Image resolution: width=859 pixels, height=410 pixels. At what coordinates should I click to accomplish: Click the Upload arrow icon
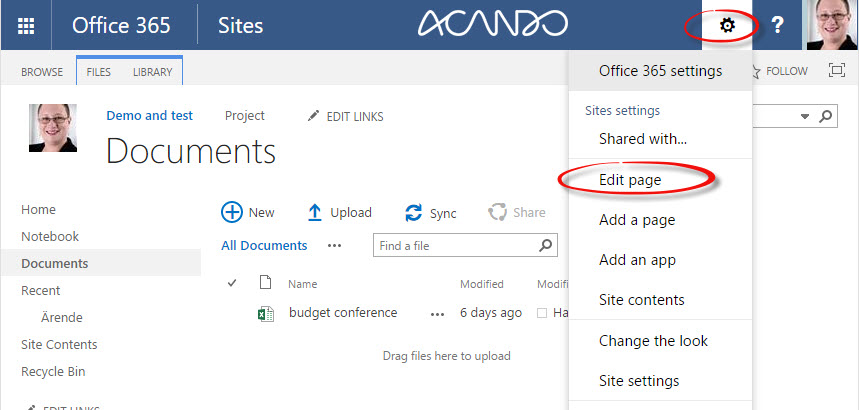point(314,212)
